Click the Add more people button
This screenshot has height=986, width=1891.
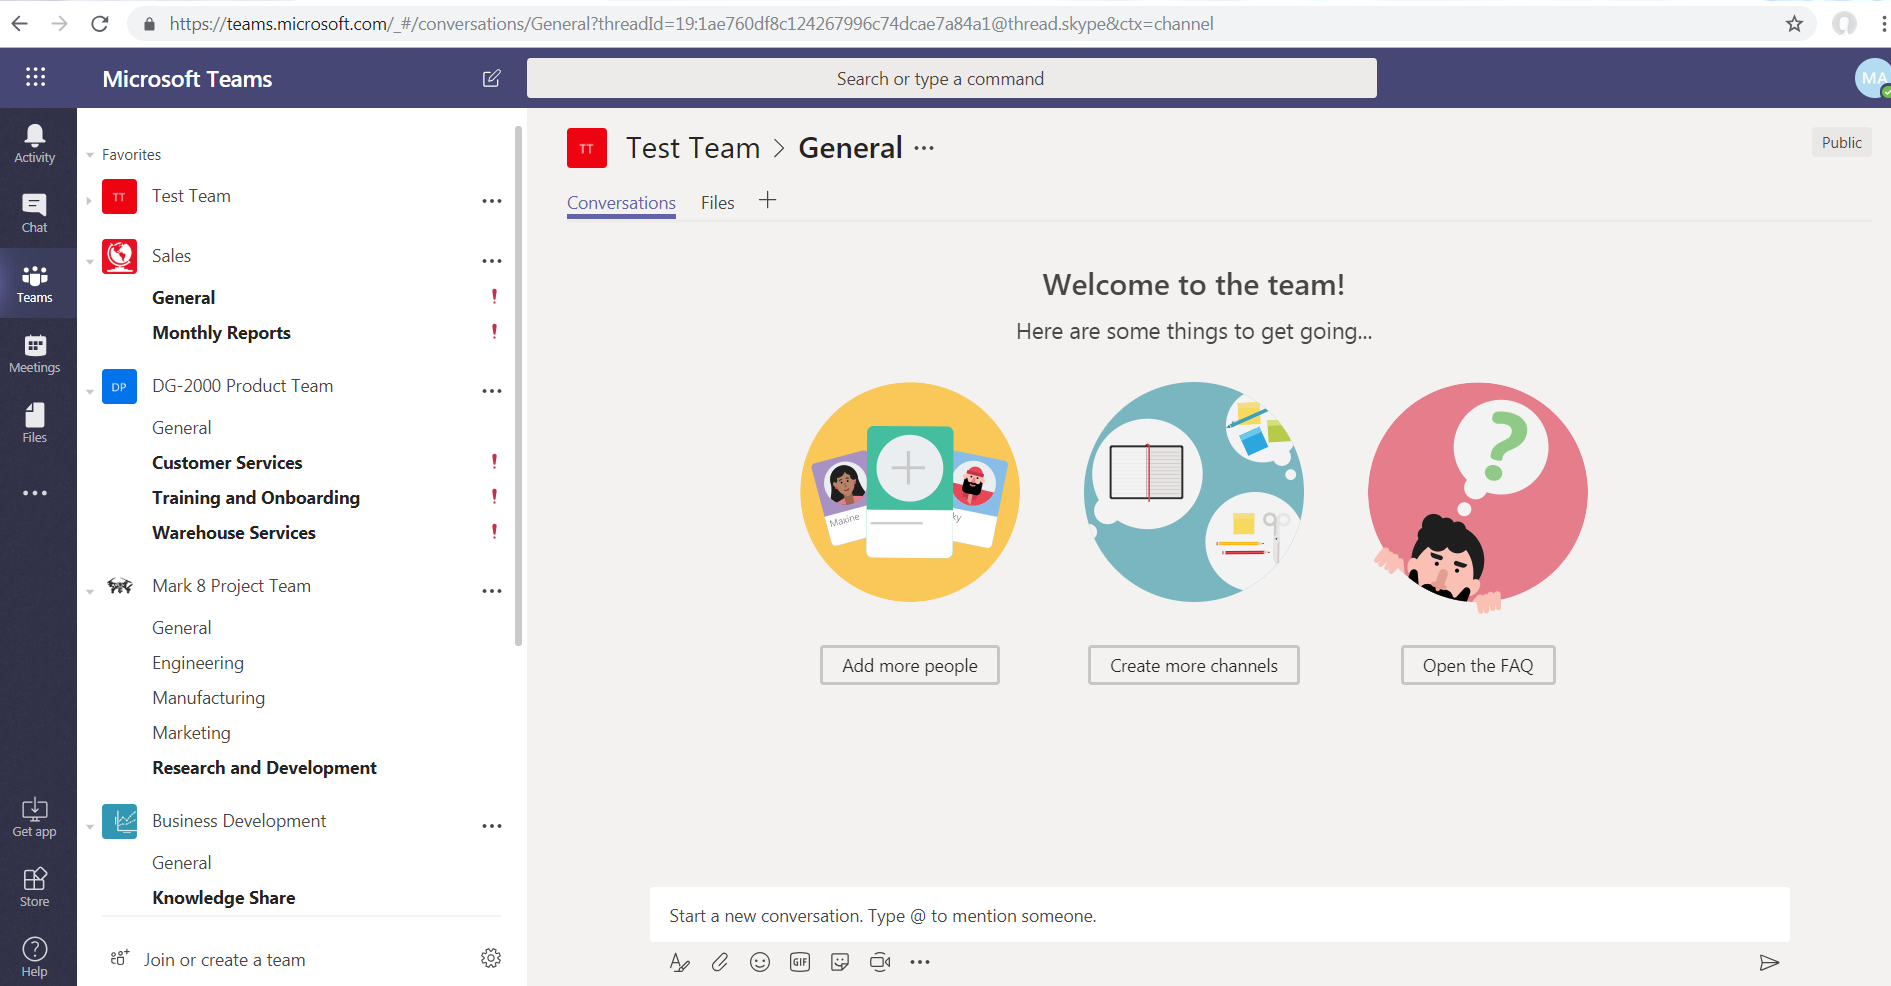(x=909, y=665)
